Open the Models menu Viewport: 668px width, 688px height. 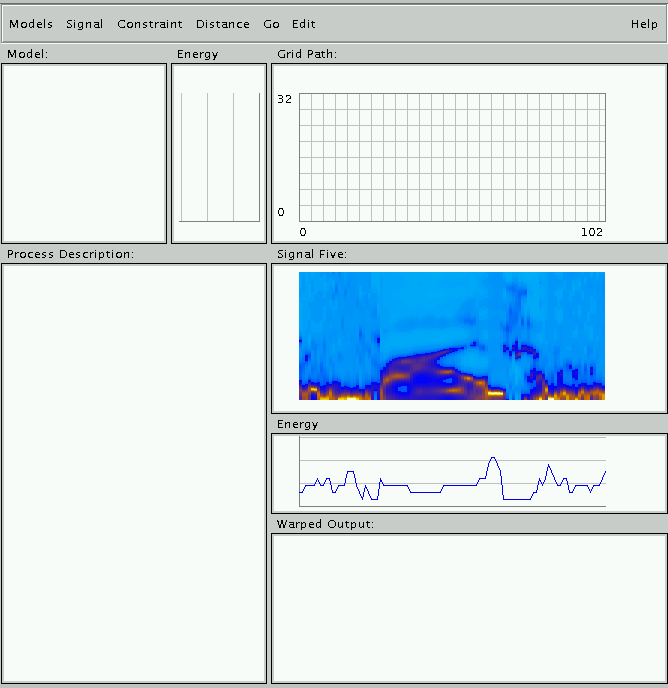(31, 24)
